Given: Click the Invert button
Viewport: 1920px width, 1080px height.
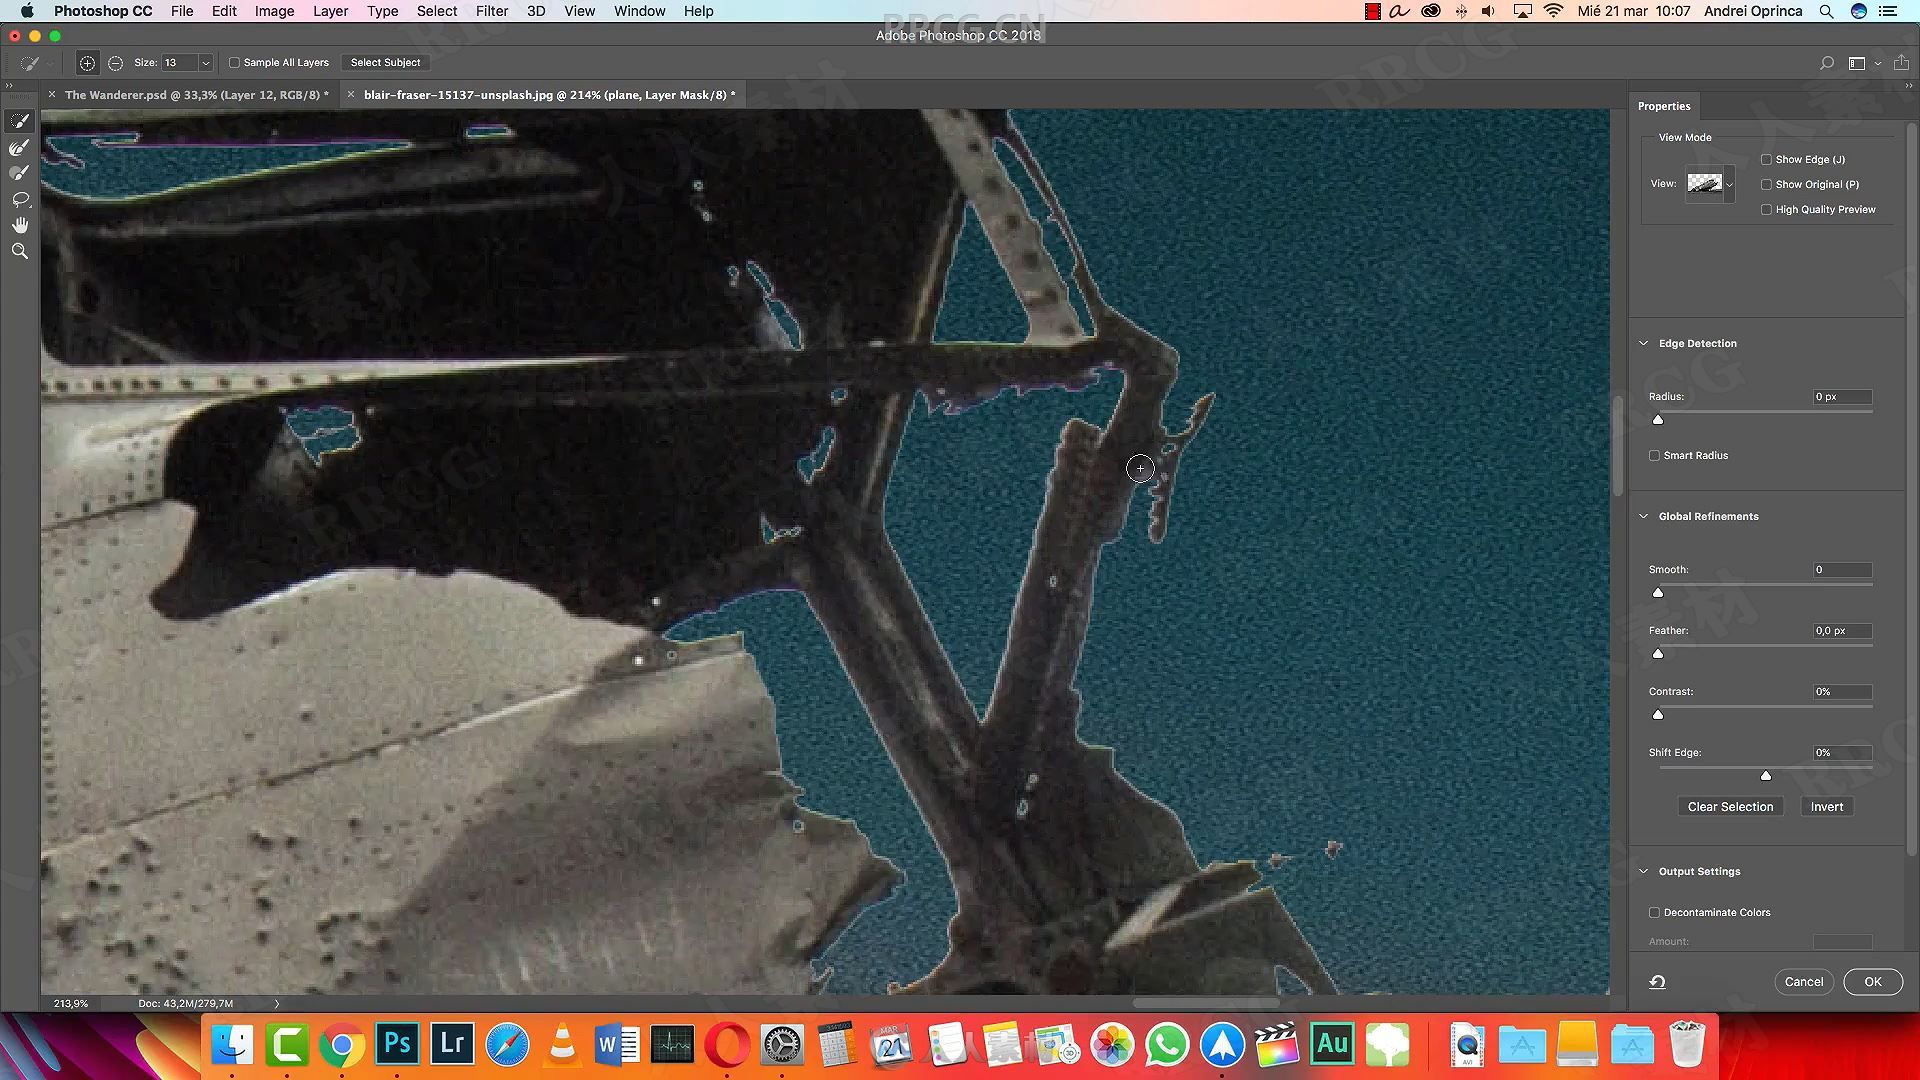Looking at the screenshot, I should tap(1825, 806).
